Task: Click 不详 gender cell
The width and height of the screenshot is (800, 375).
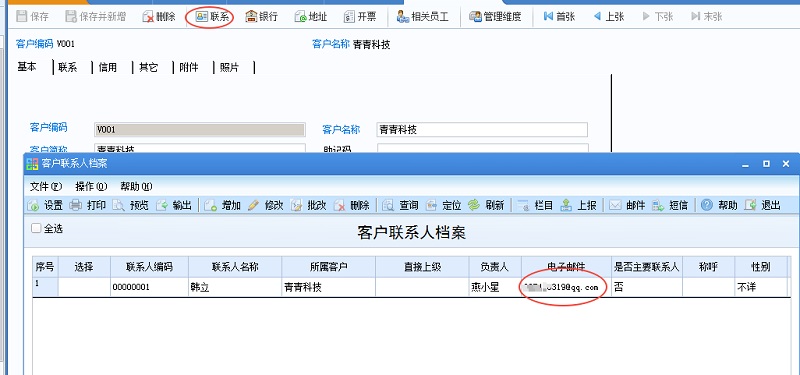Action: [761, 287]
